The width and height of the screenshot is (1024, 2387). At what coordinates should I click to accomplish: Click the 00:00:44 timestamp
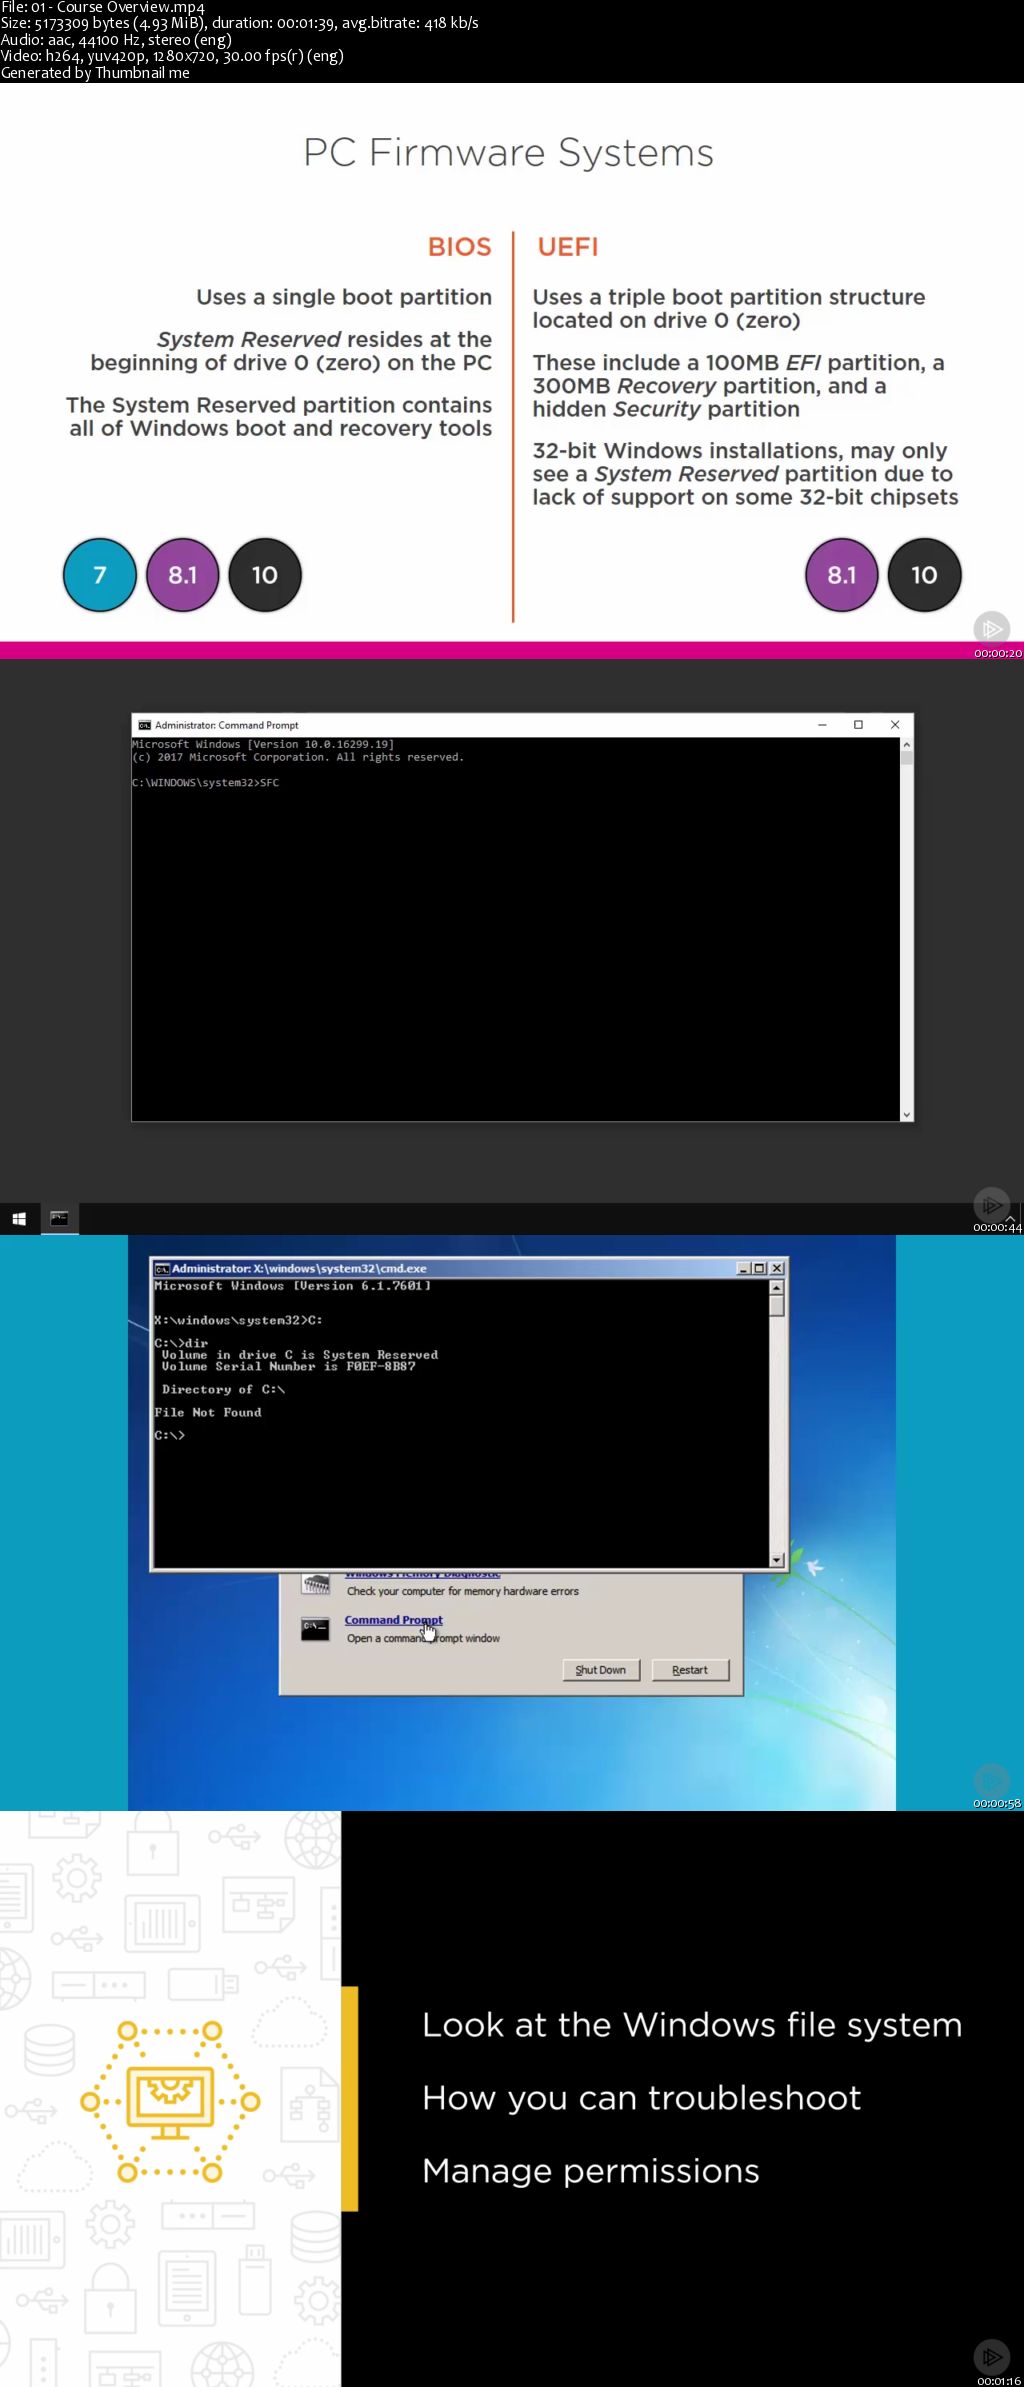pyautogui.click(x=998, y=1228)
